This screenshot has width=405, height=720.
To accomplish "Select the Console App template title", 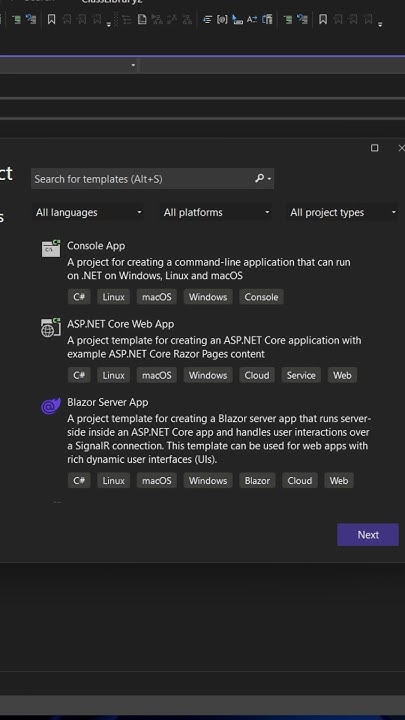I will tap(96, 246).
